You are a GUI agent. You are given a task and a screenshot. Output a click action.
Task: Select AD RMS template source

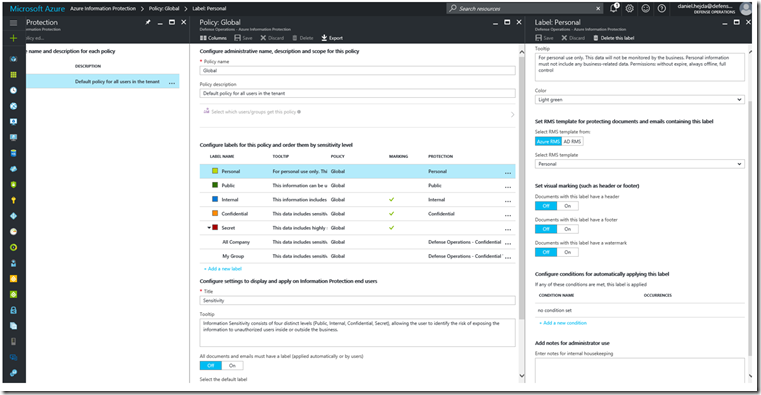pyautogui.click(x=572, y=141)
